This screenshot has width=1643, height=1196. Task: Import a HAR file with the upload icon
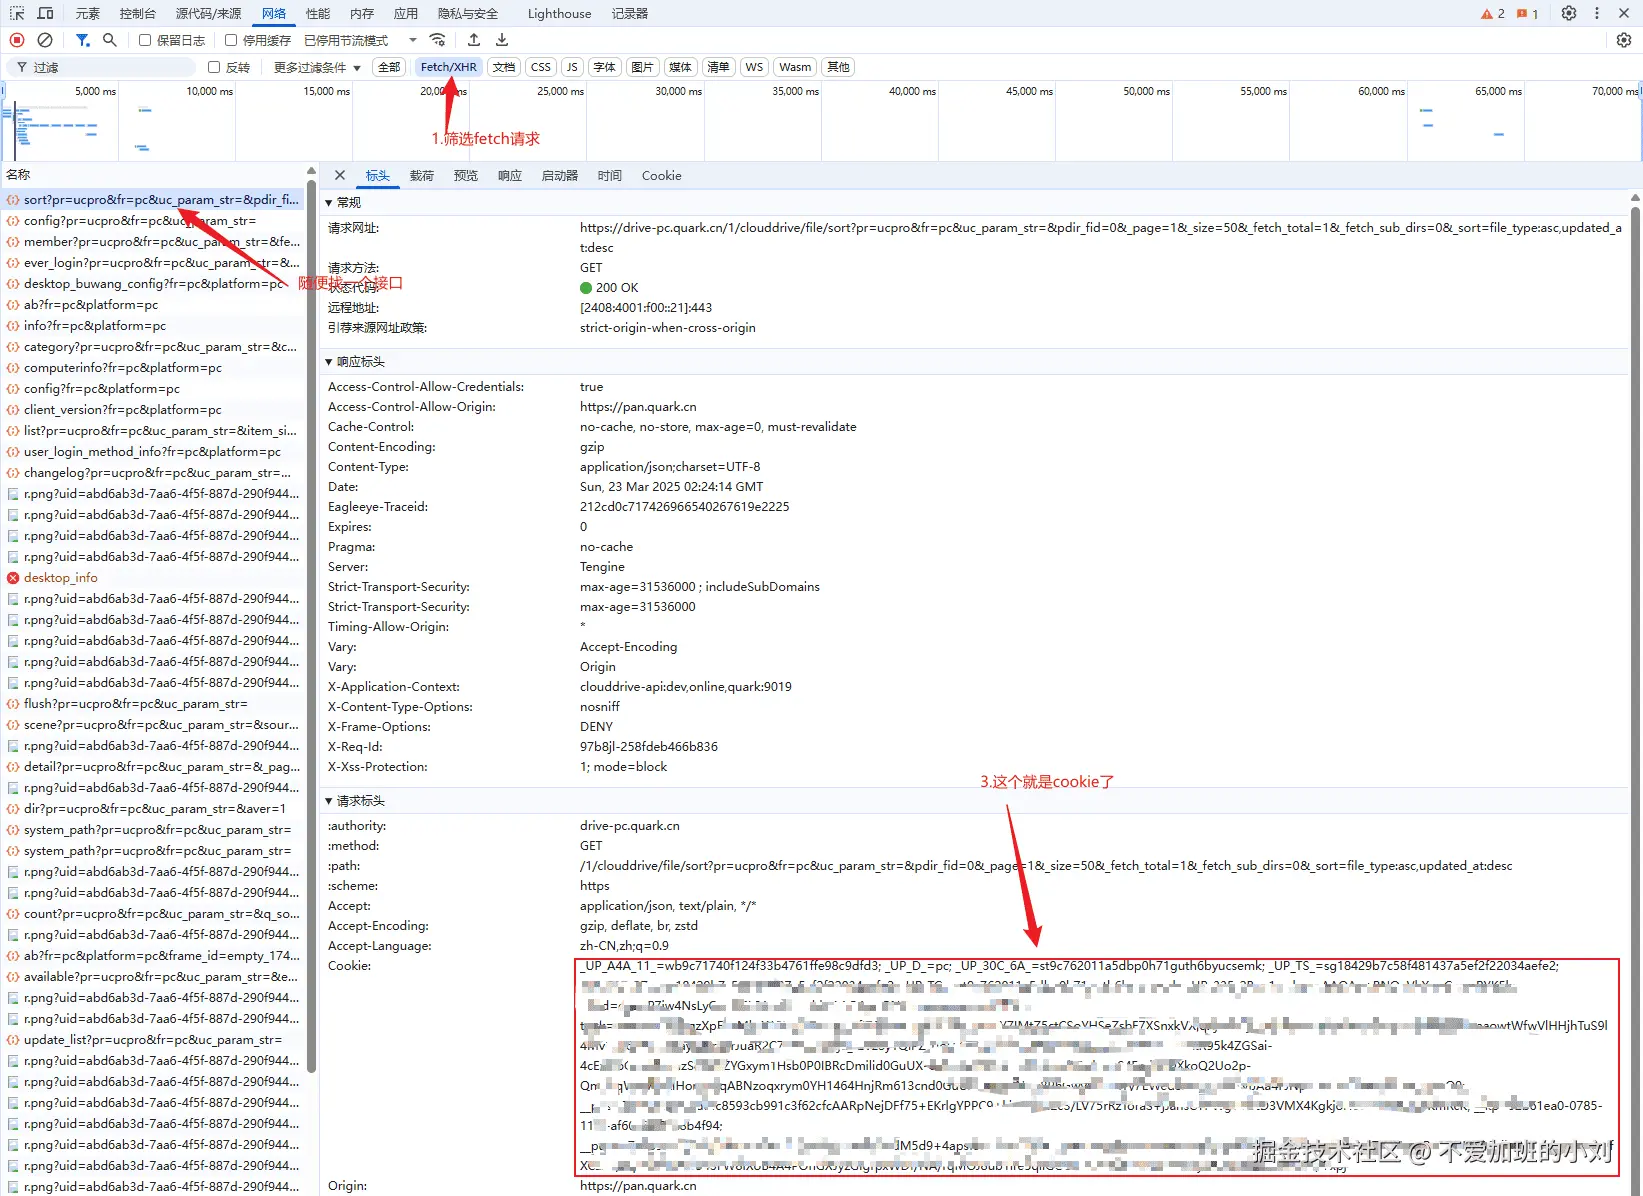pyautogui.click(x=474, y=40)
